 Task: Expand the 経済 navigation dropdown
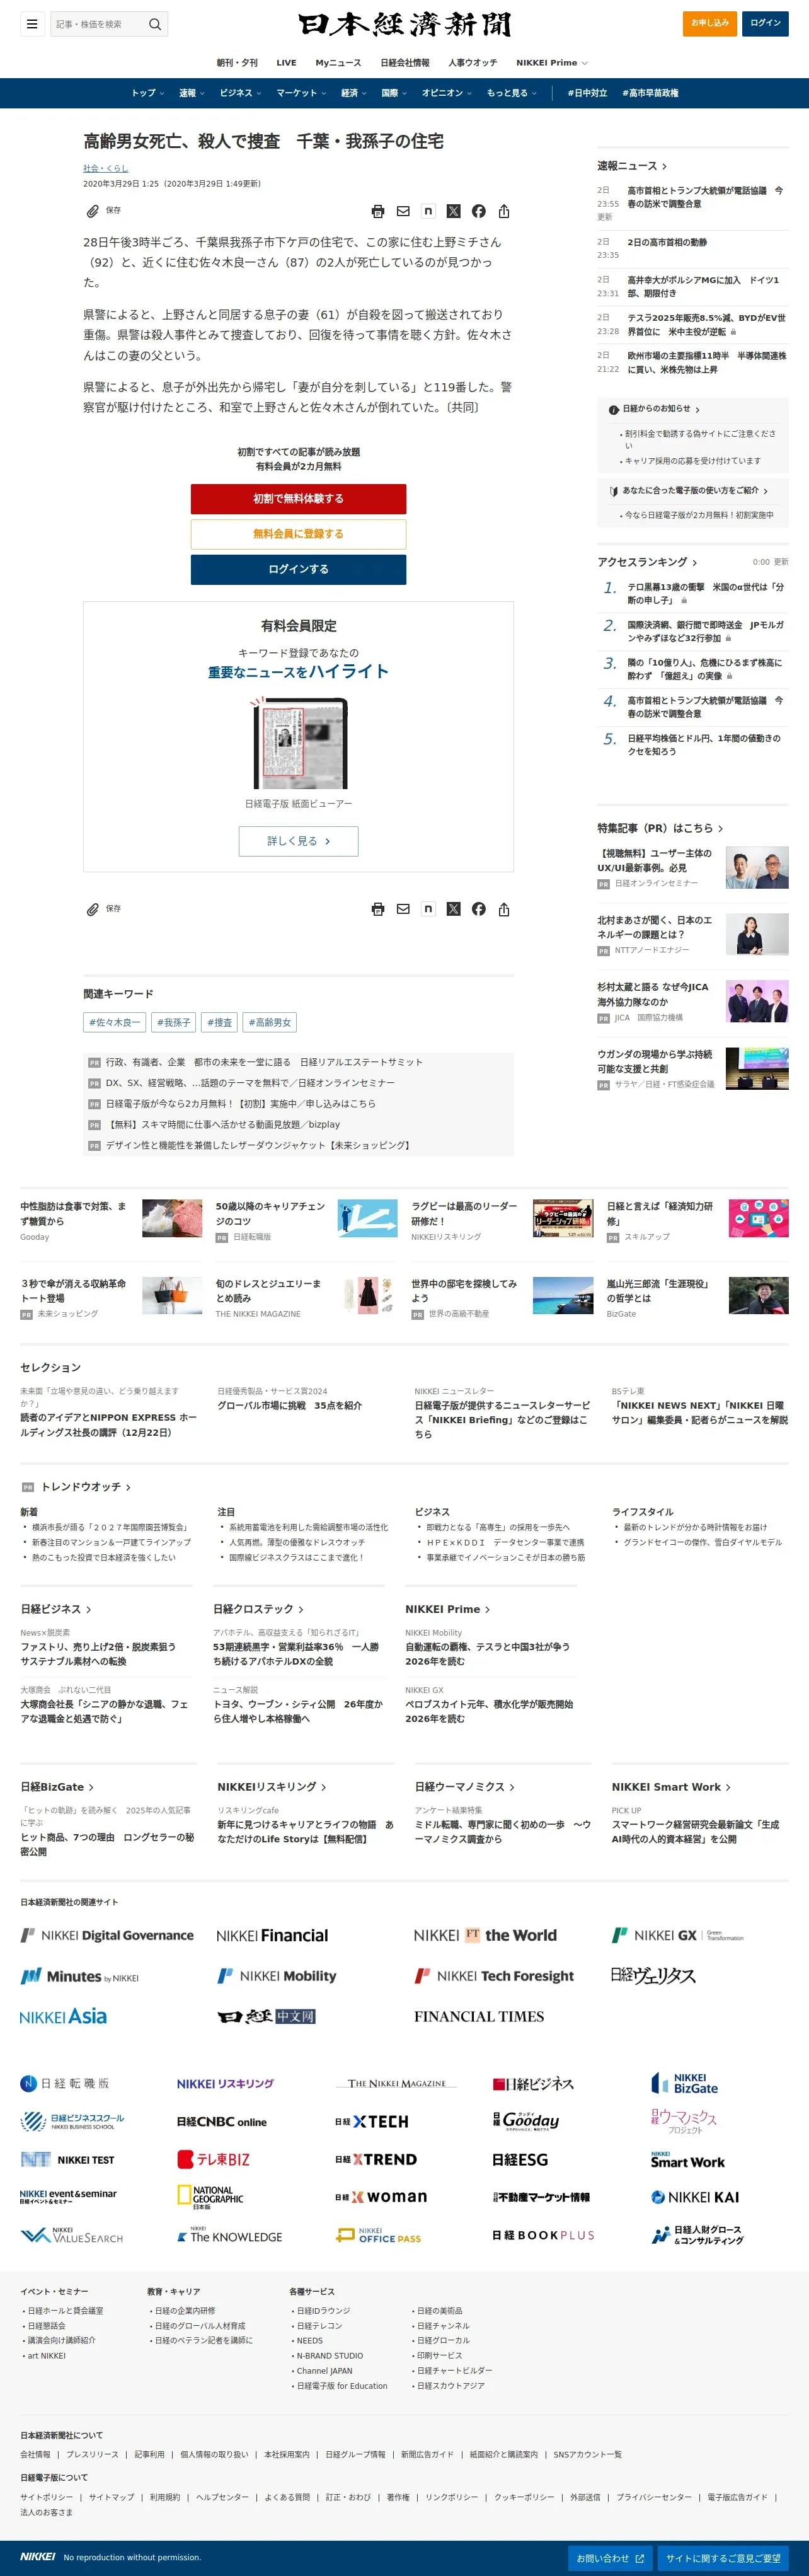coord(354,93)
